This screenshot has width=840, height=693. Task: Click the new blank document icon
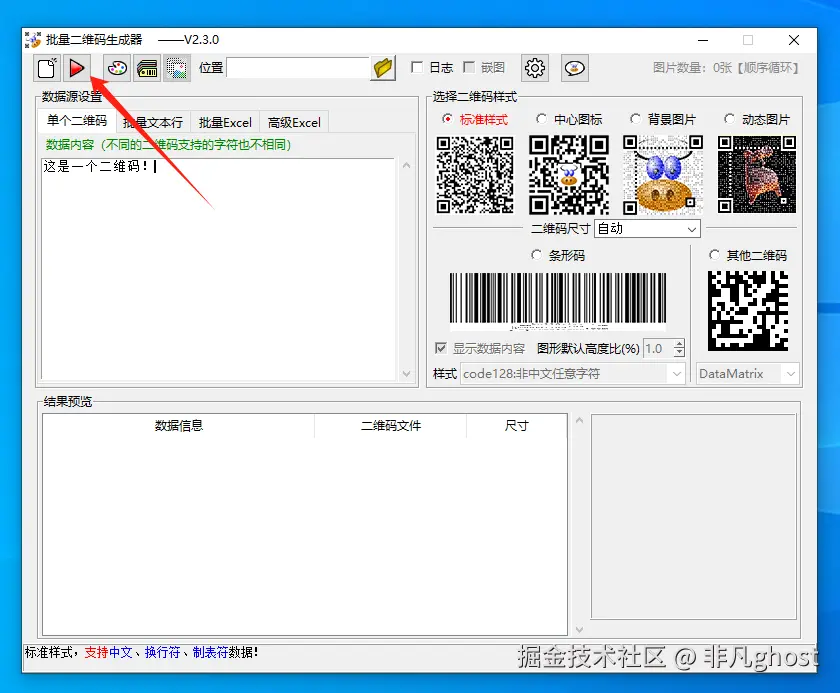click(47, 68)
